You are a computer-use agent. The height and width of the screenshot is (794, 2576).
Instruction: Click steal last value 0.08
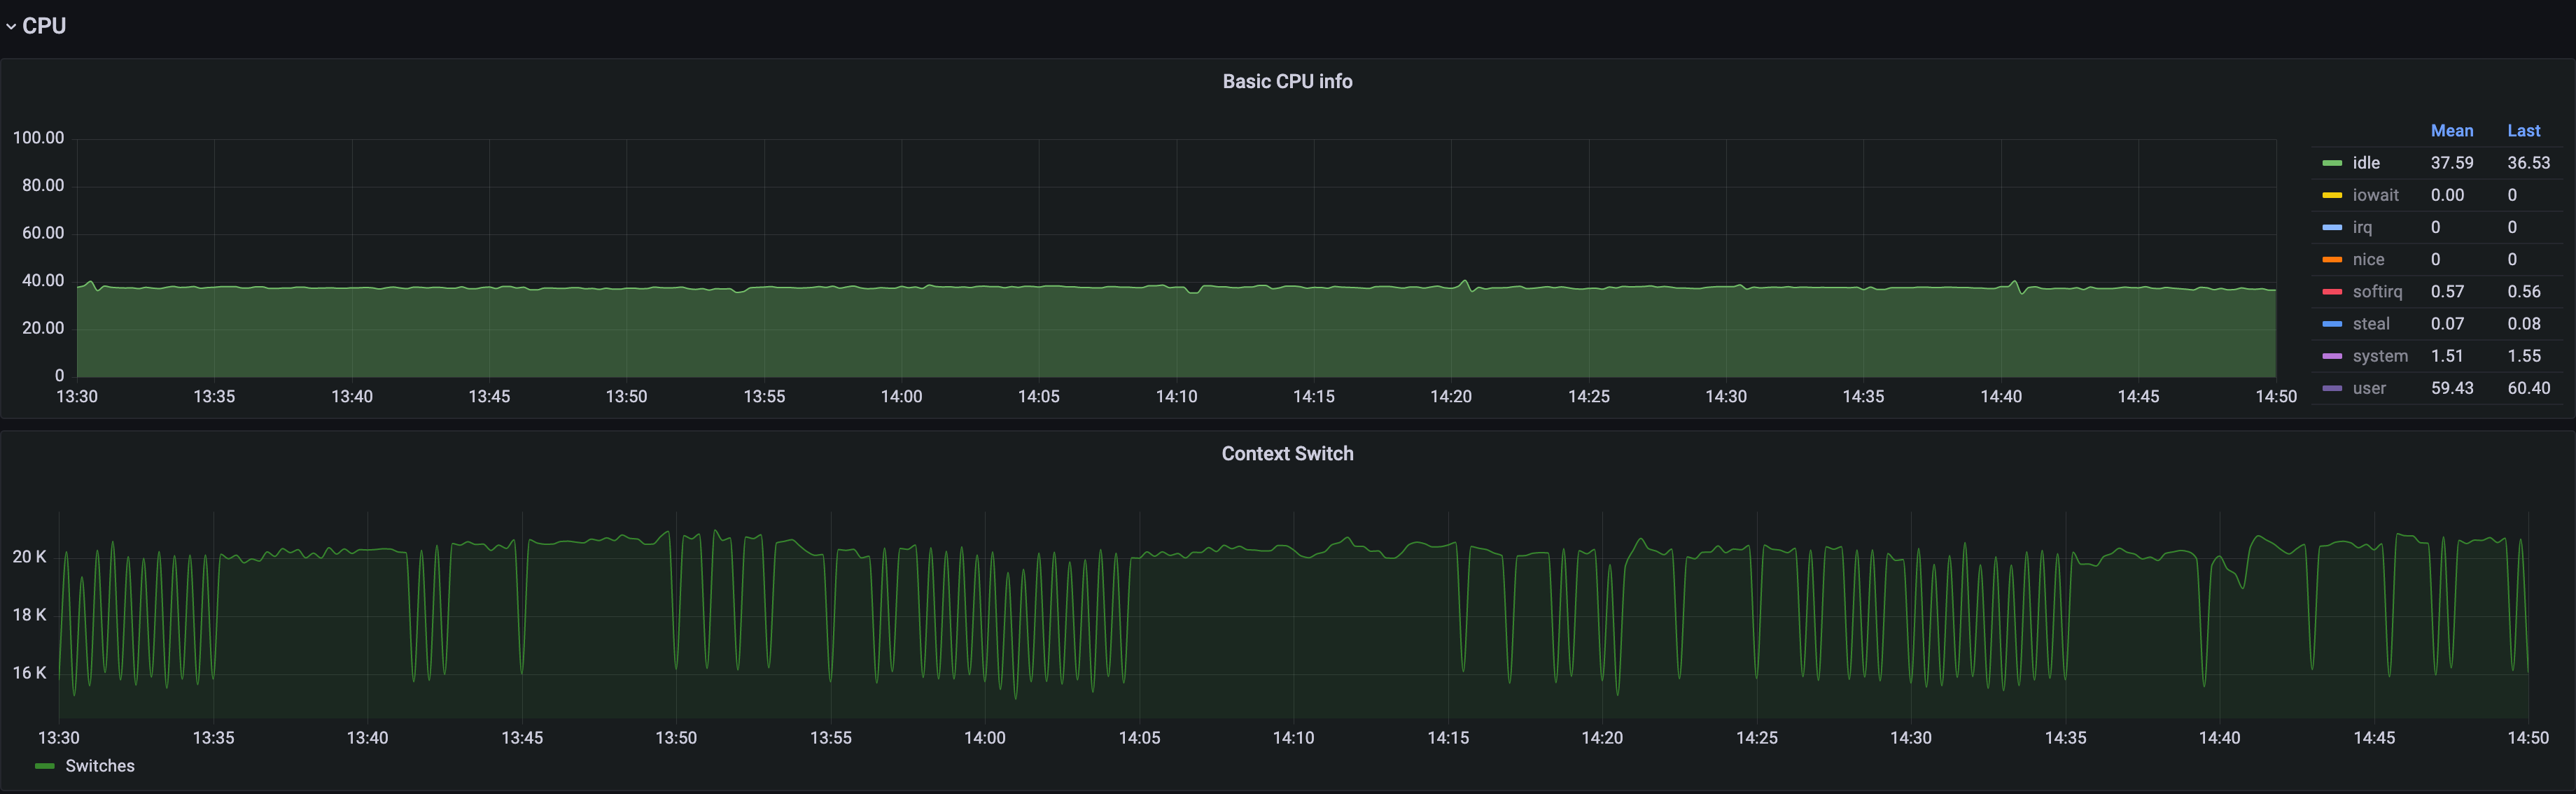(x=2524, y=323)
